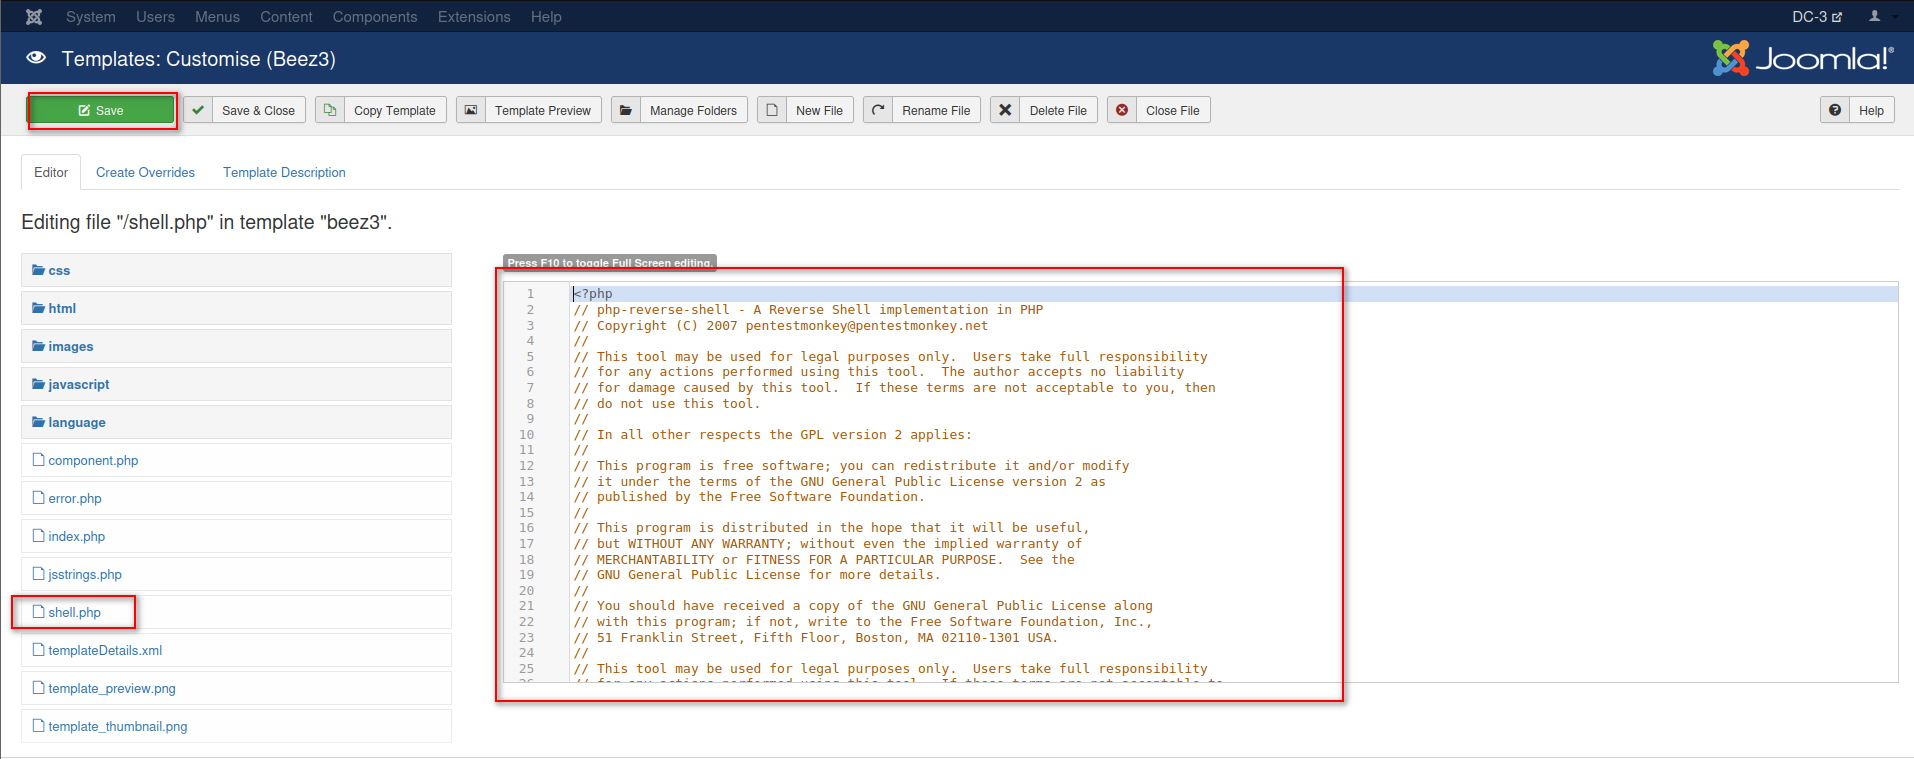This screenshot has height=759, width=1914.
Task: Click the file icon beside template_thumbnail.png
Action: click(39, 726)
